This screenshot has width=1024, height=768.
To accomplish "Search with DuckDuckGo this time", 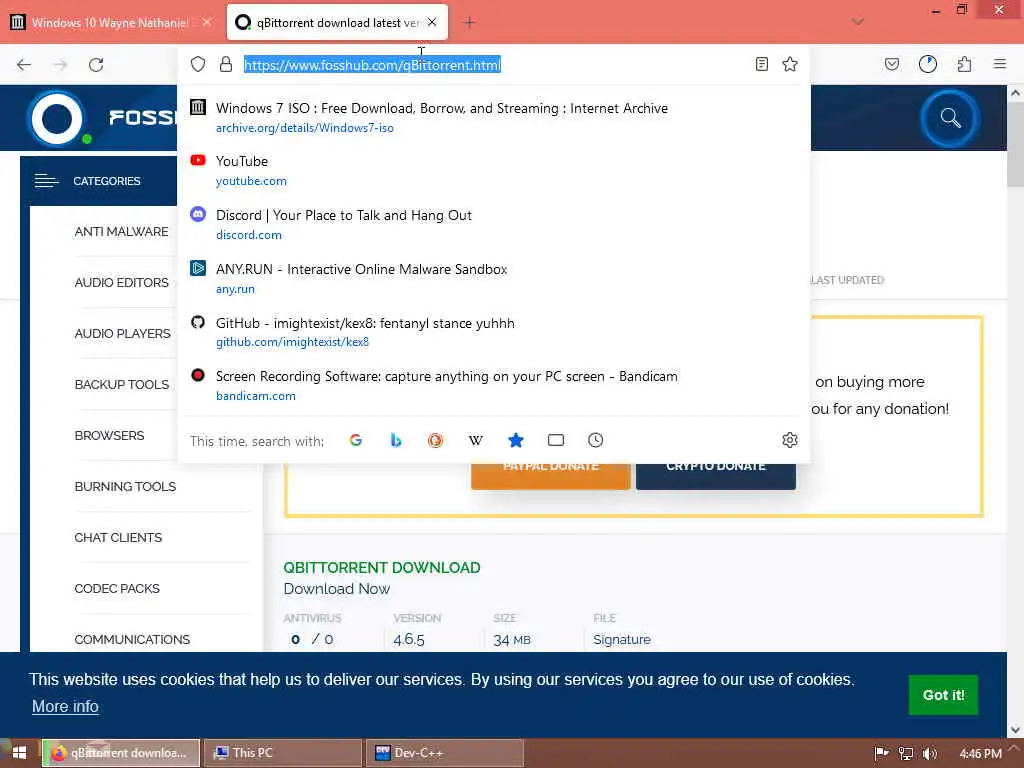I will [x=436, y=440].
